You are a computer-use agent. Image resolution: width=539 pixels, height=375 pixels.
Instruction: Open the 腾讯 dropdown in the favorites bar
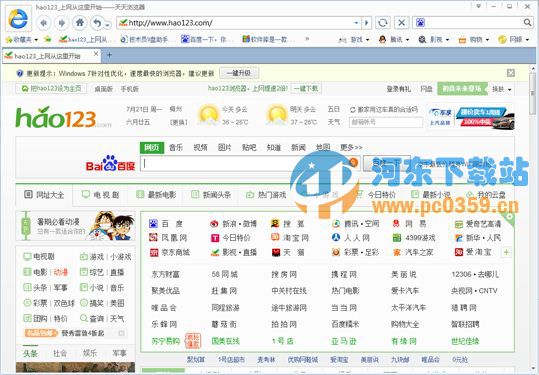tap(394, 40)
